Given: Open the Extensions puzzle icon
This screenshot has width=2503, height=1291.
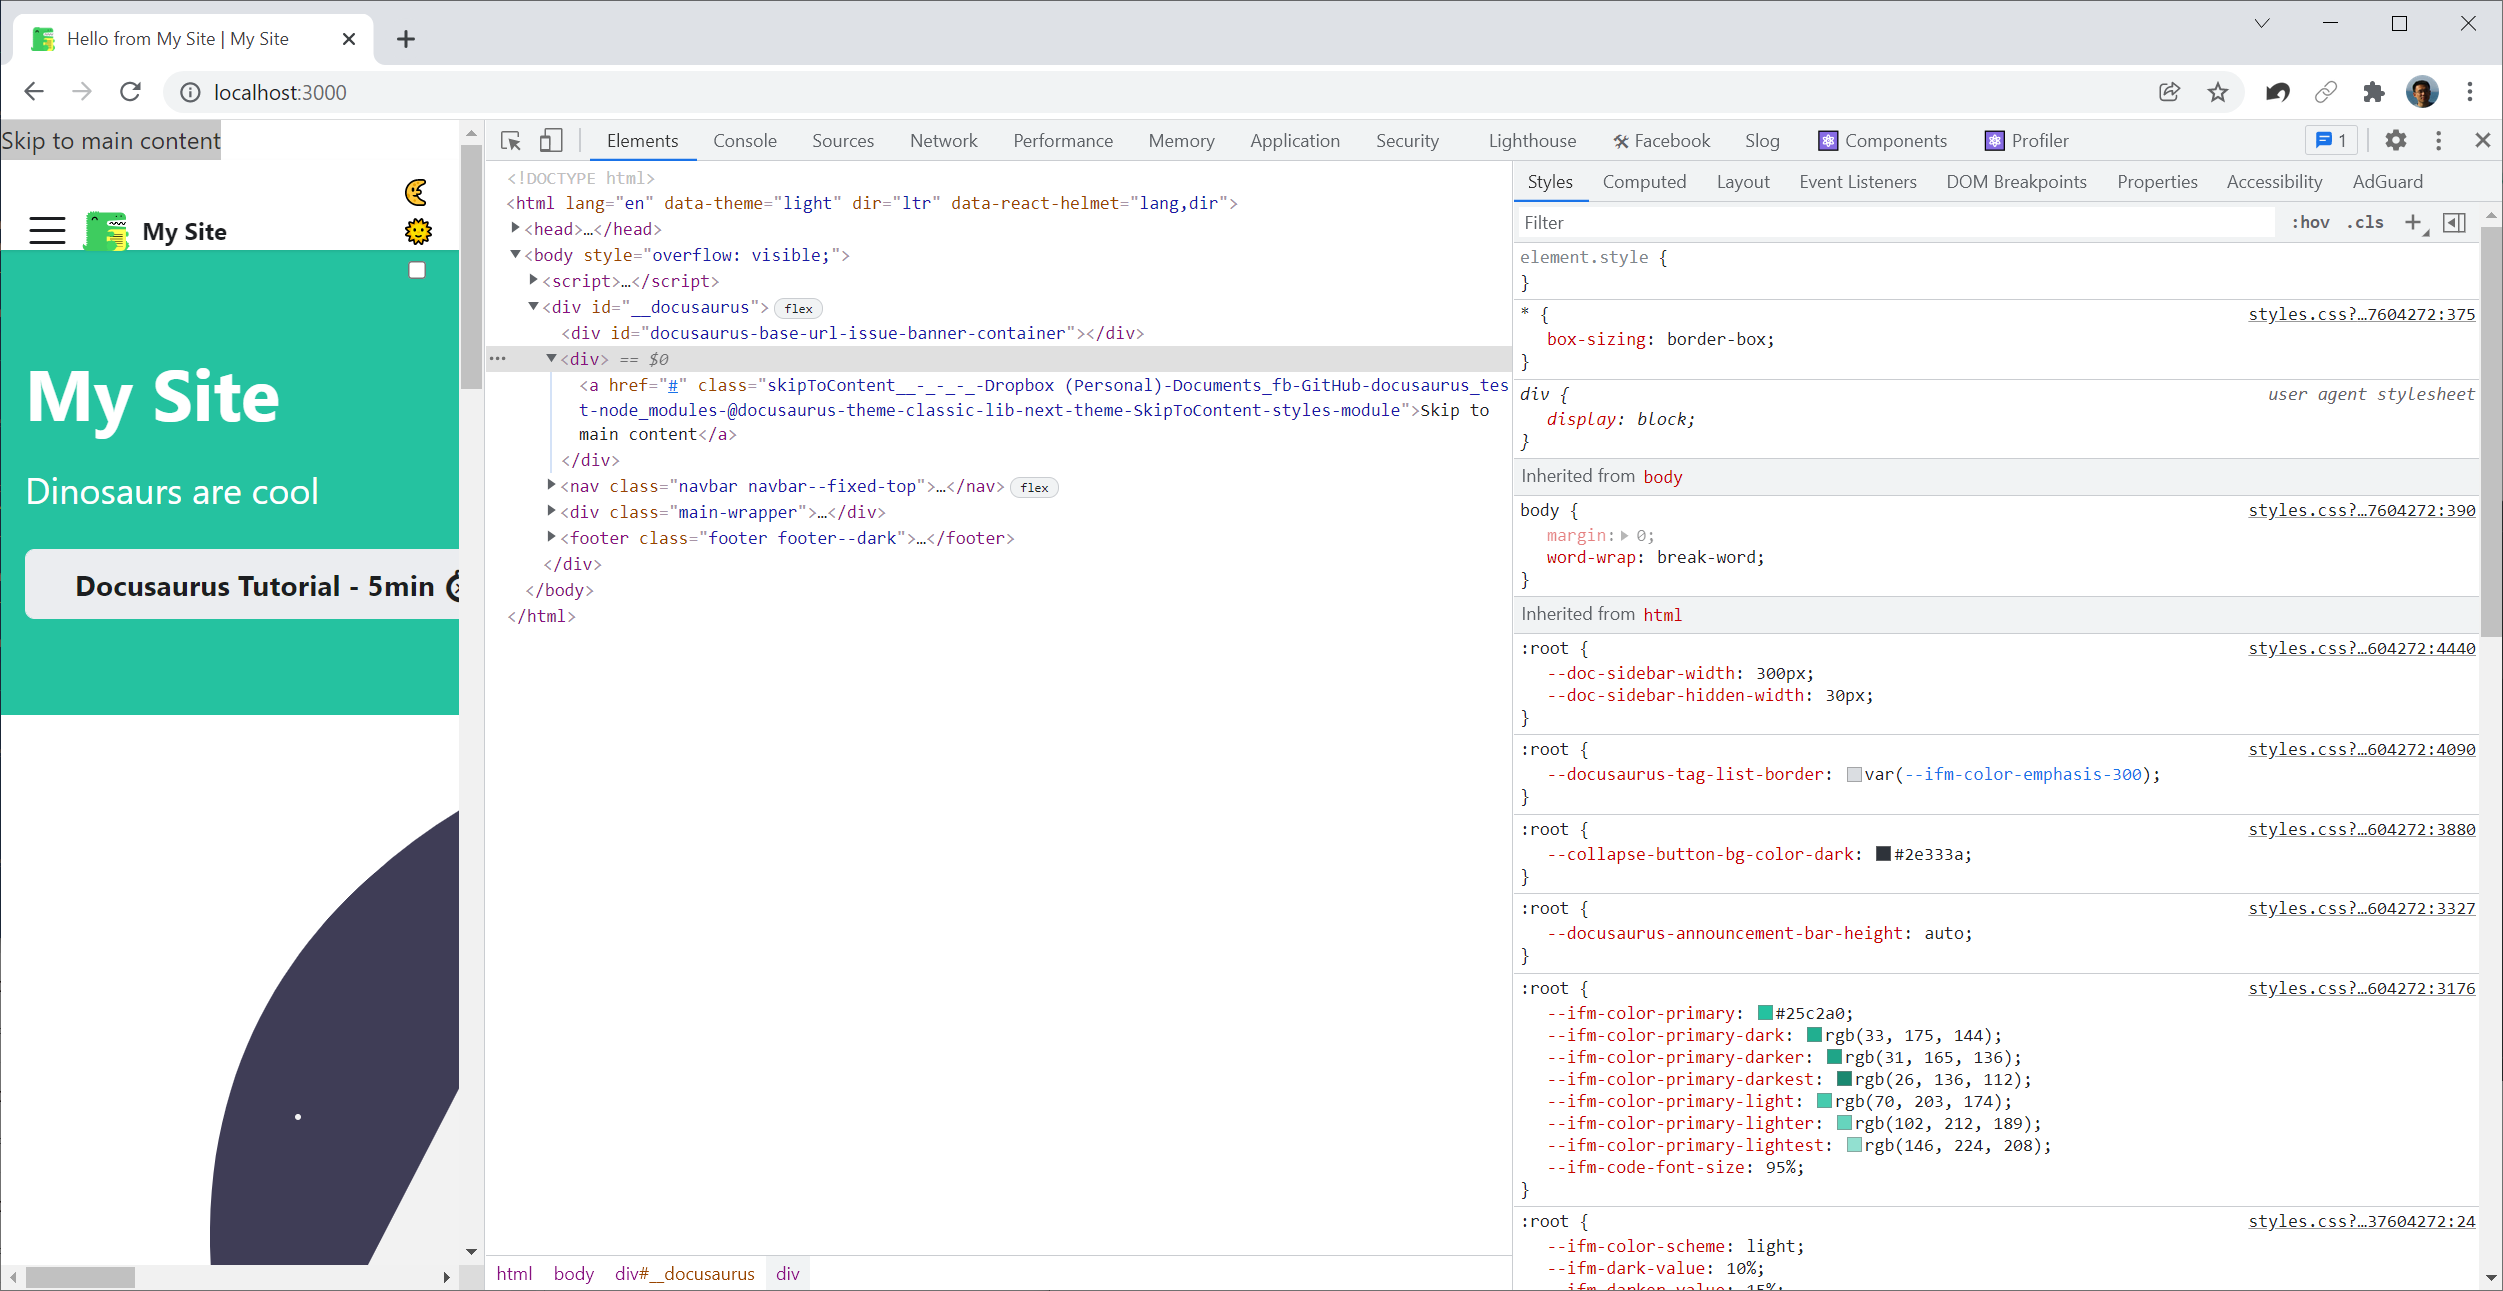Looking at the screenshot, I should (x=2374, y=92).
